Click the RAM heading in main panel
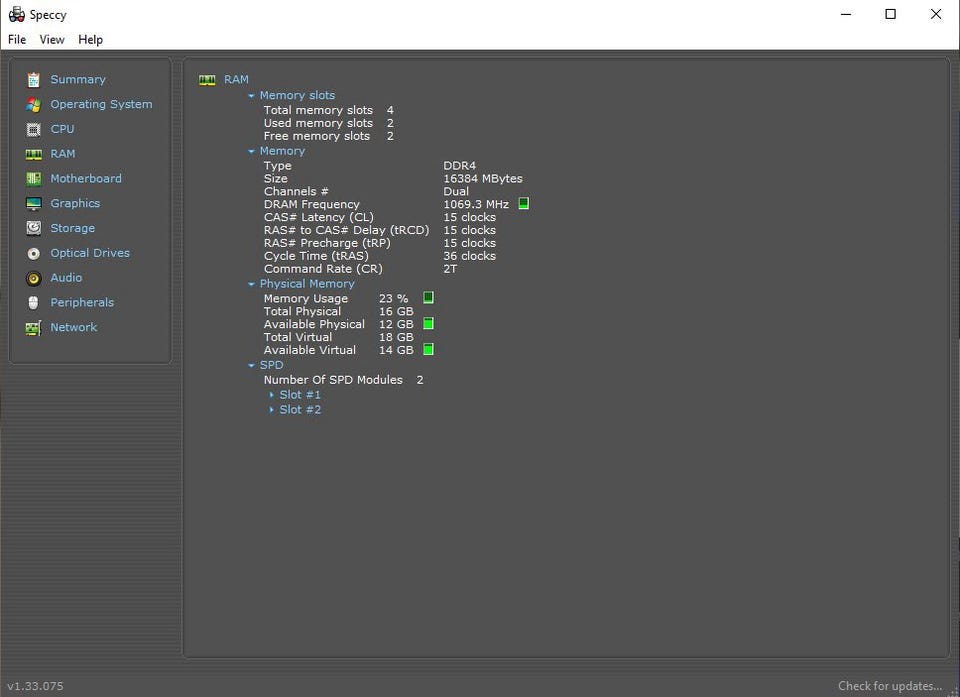The height and width of the screenshot is (697, 960). click(x=236, y=79)
